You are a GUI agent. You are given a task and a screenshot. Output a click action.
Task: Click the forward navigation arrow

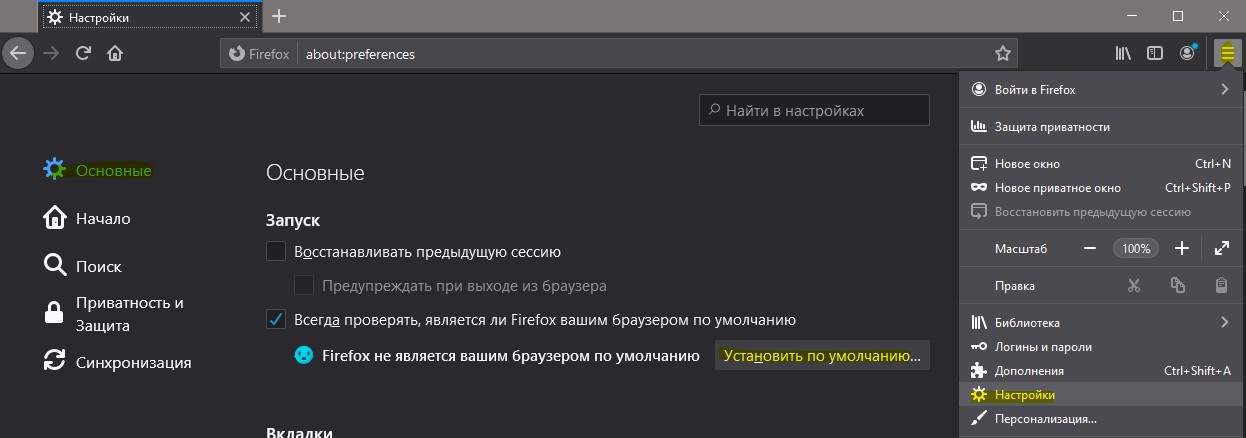(51, 53)
